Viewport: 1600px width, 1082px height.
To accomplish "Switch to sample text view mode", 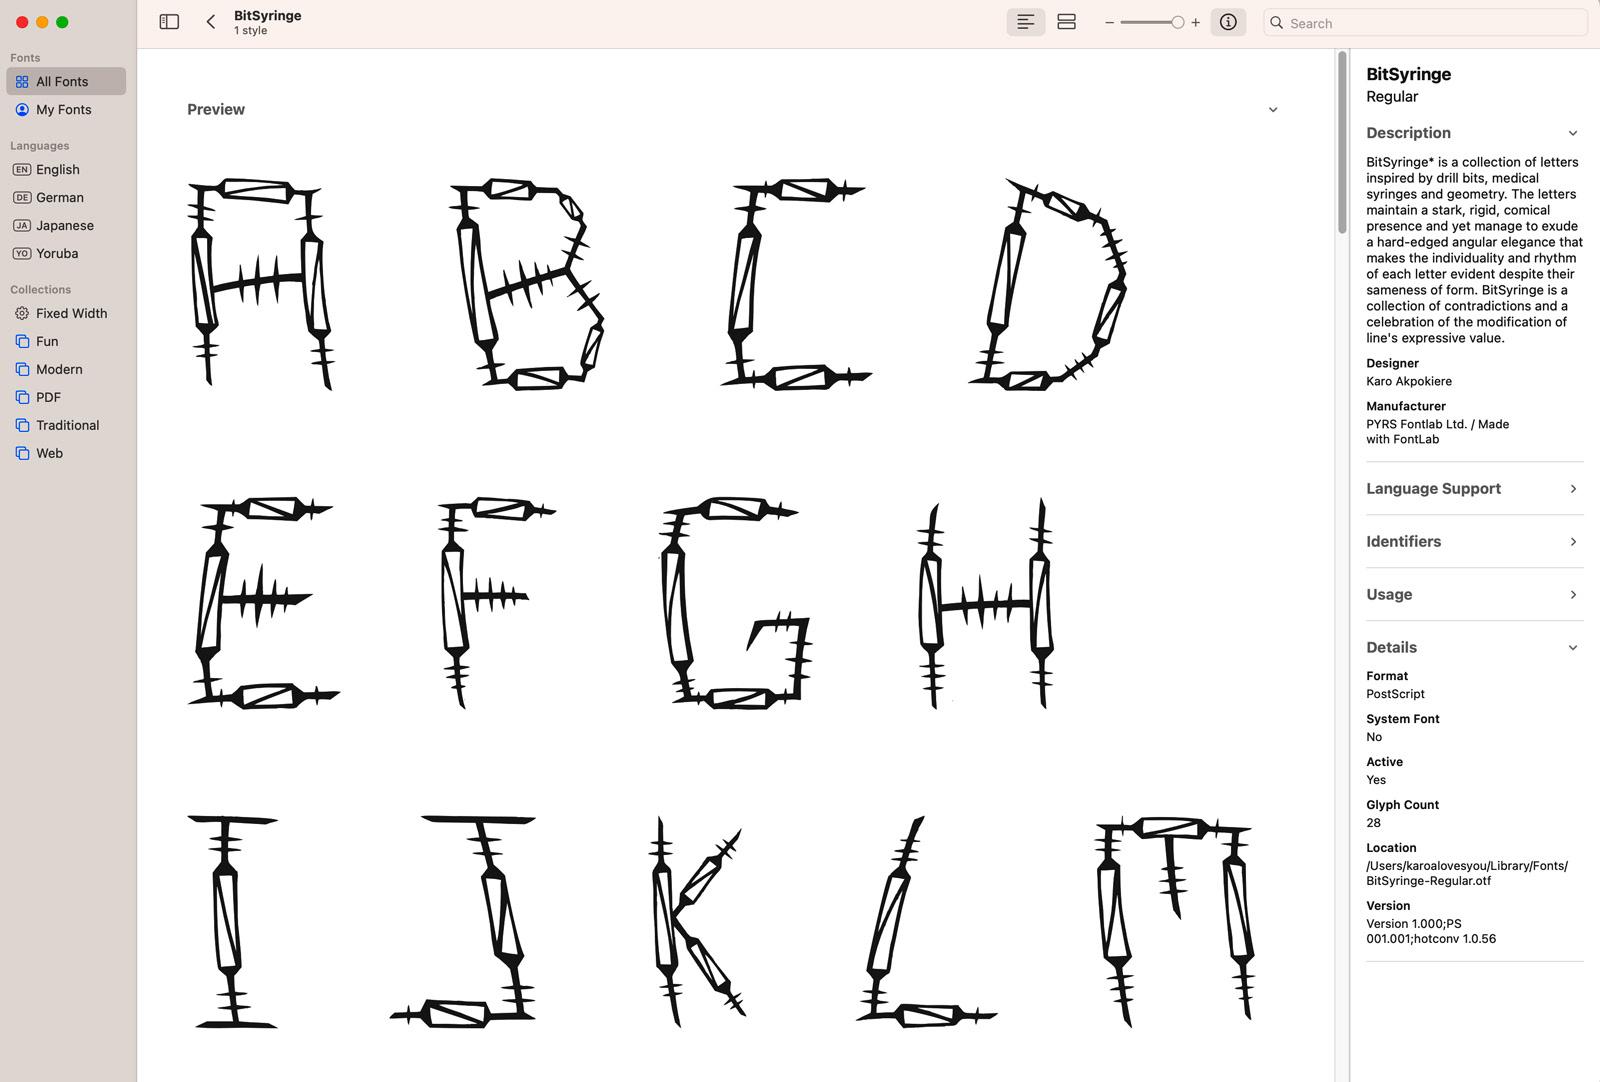I will coord(1025,22).
